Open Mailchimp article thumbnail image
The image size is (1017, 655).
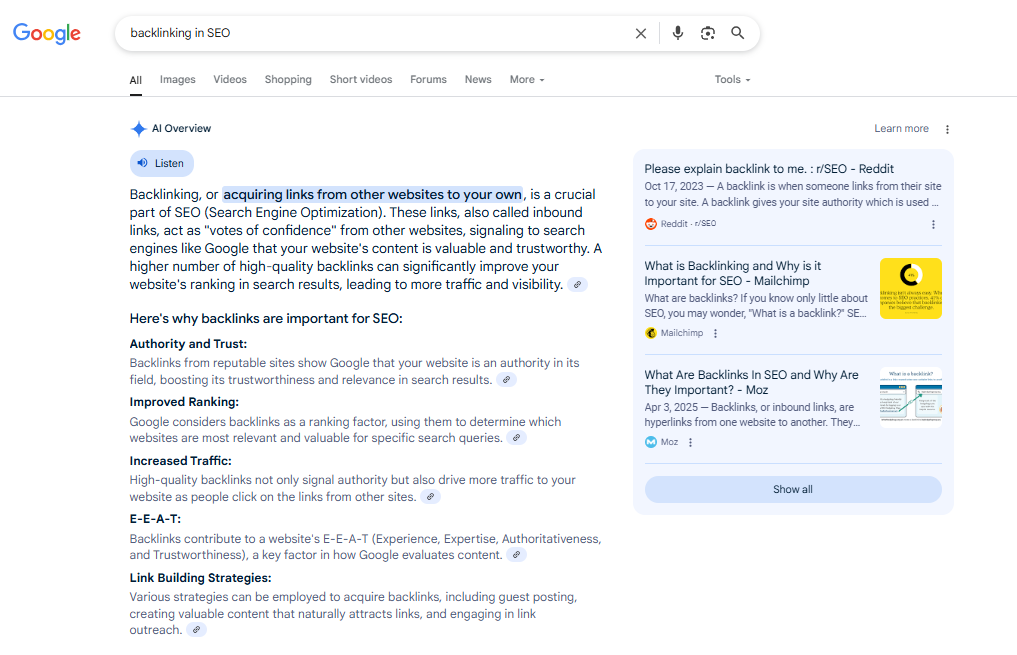point(910,289)
